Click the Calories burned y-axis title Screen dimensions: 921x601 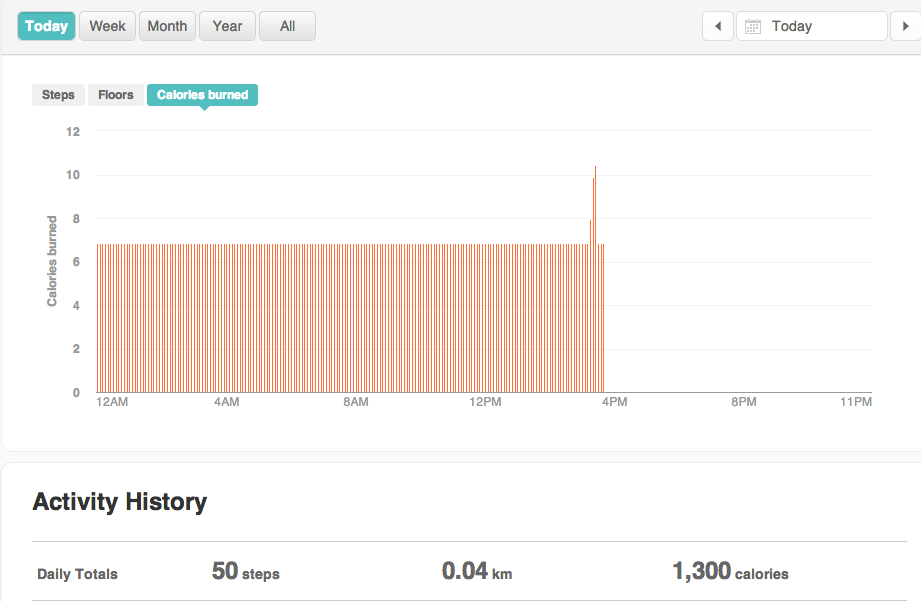[x=52, y=261]
